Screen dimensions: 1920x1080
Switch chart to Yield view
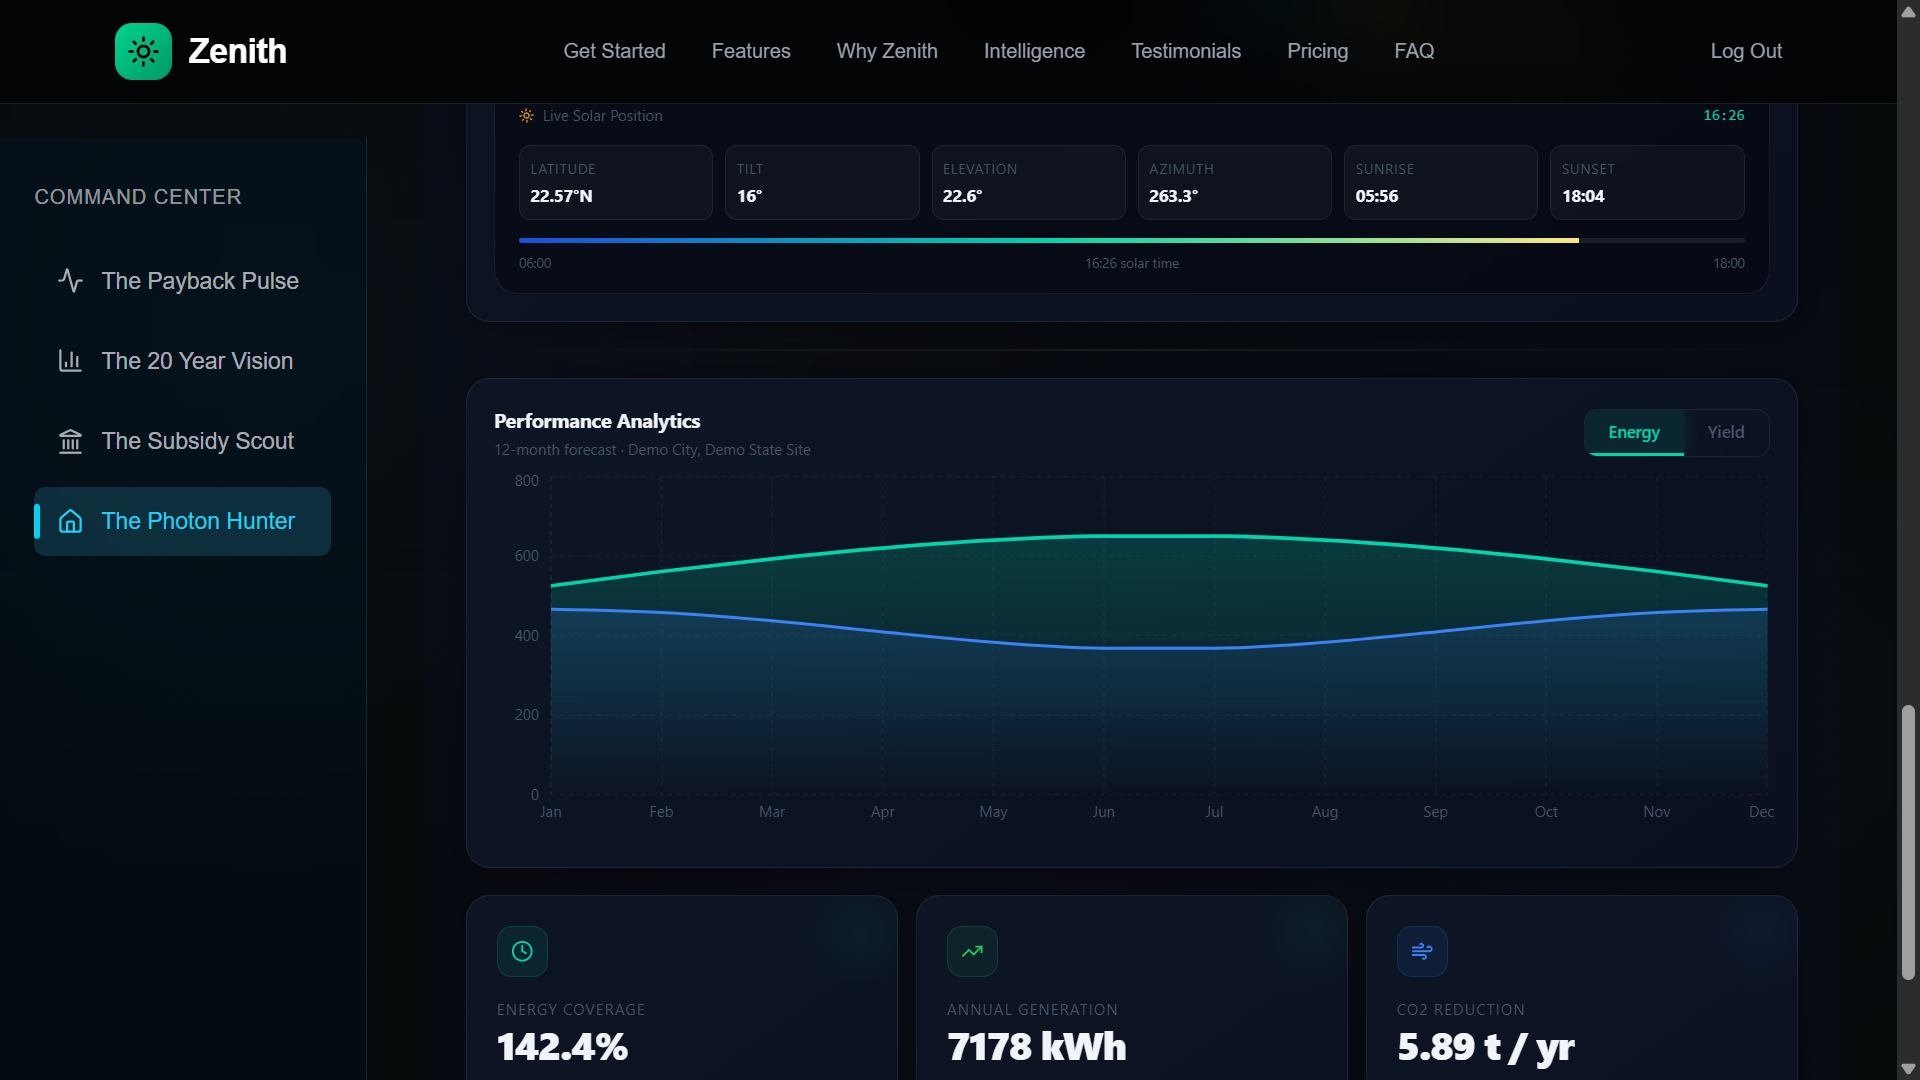(x=1725, y=432)
